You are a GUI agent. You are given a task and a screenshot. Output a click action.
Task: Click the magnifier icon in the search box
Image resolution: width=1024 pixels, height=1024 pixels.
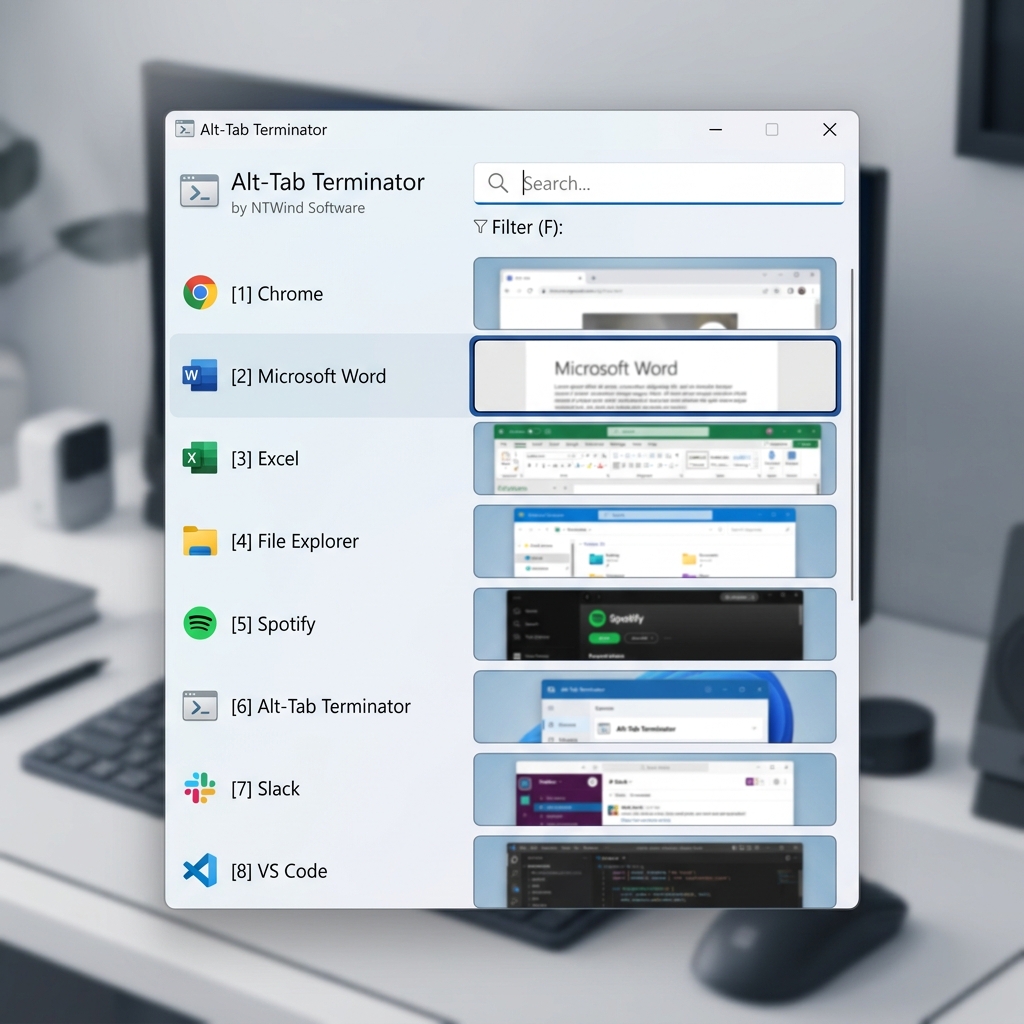(498, 183)
